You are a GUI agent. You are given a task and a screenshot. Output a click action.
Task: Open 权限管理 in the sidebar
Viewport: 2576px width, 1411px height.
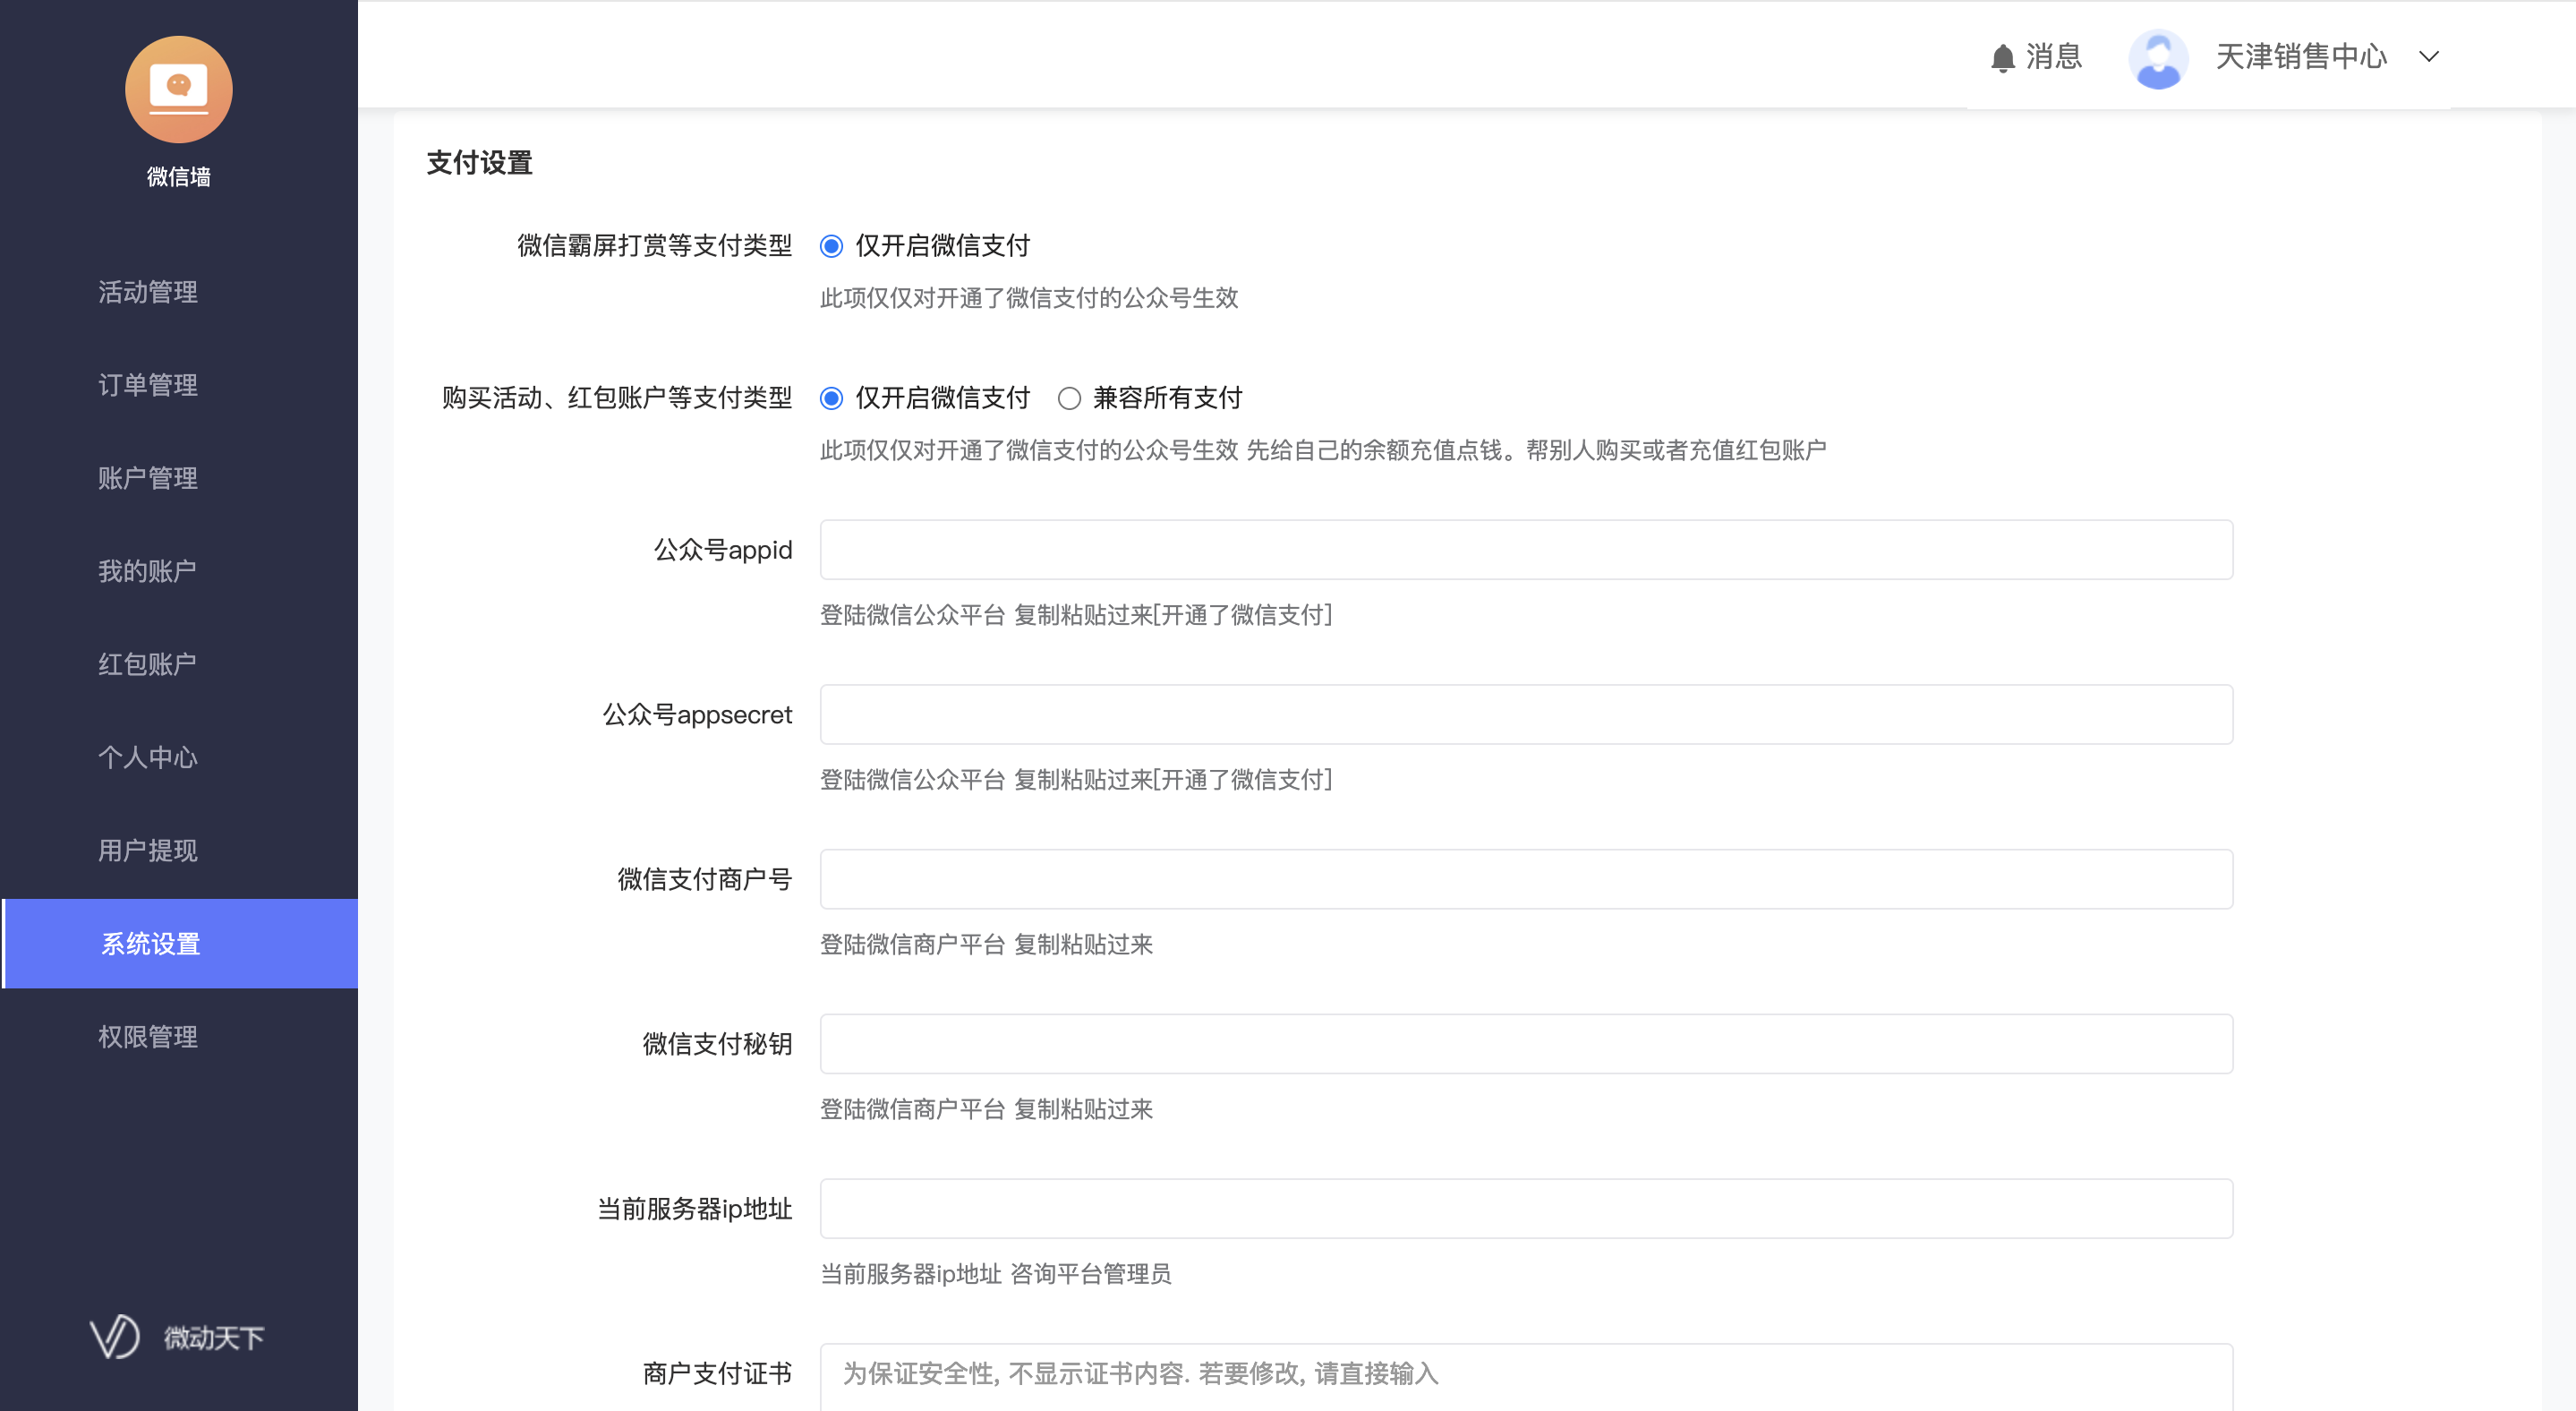[x=148, y=1037]
